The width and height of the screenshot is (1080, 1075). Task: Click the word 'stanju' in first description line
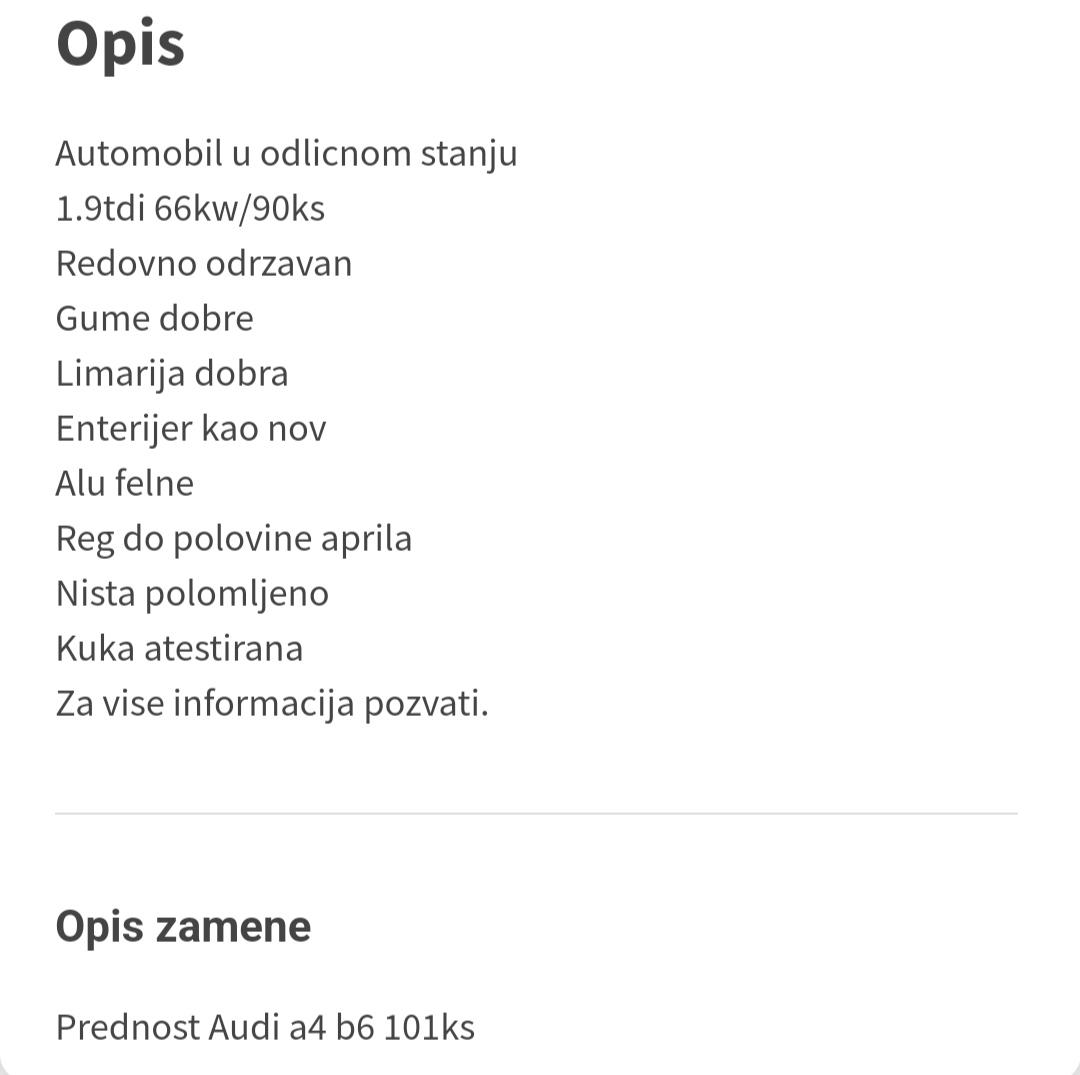[x=469, y=154]
